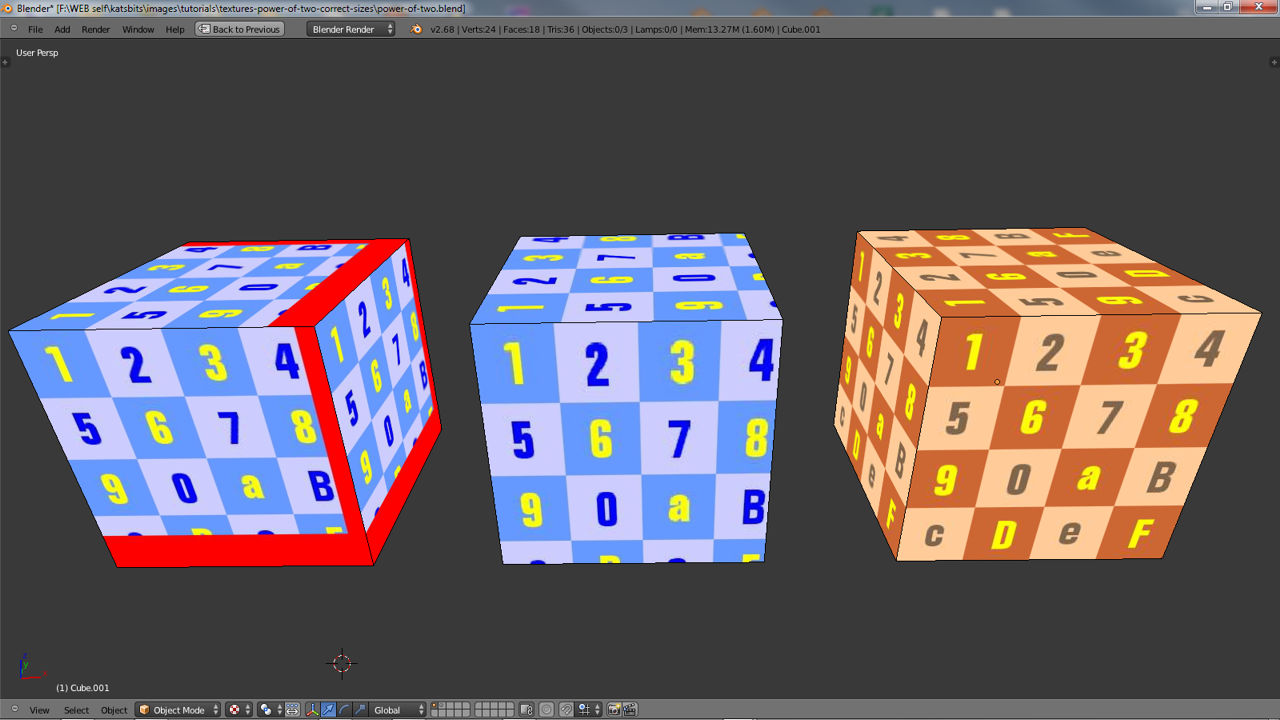Toggle the 3D manipulator widget icon
Screen dimensions: 1280x720
click(312, 710)
